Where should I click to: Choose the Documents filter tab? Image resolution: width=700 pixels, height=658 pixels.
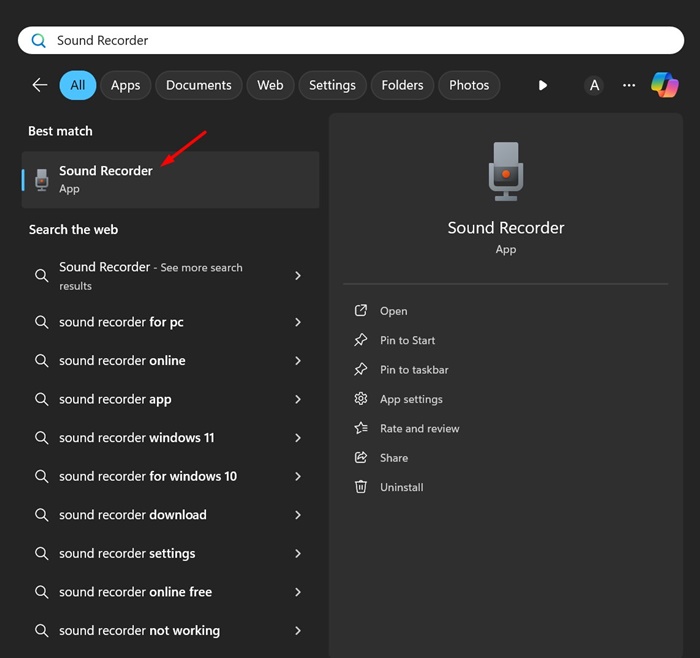[x=199, y=85]
